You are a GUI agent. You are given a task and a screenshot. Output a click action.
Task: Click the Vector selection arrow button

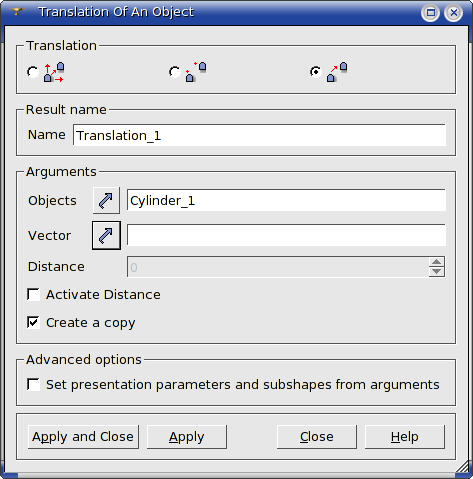click(x=106, y=235)
